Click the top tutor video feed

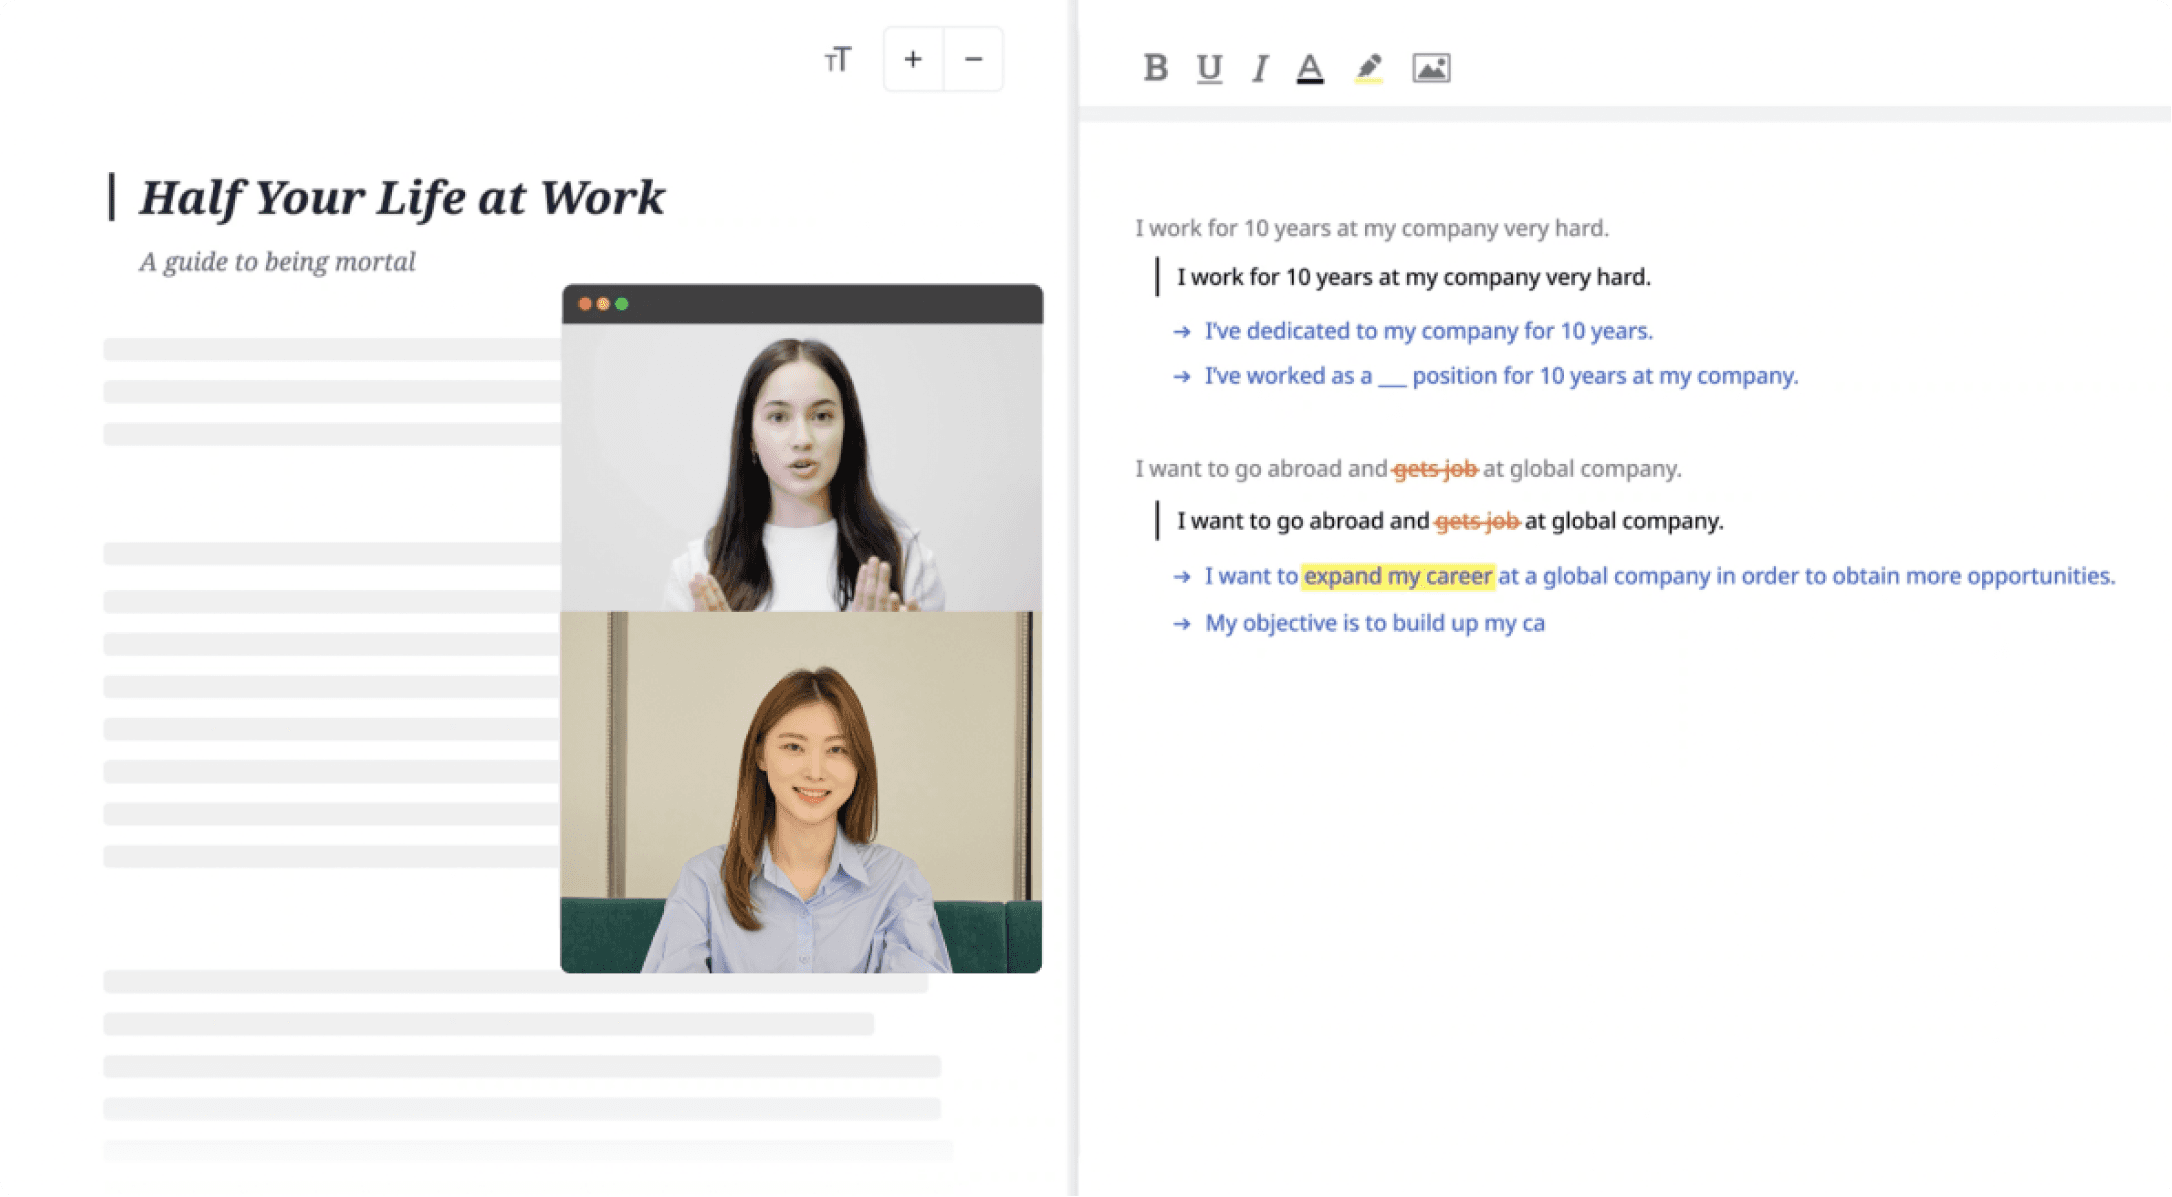pyautogui.click(x=801, y=467)
